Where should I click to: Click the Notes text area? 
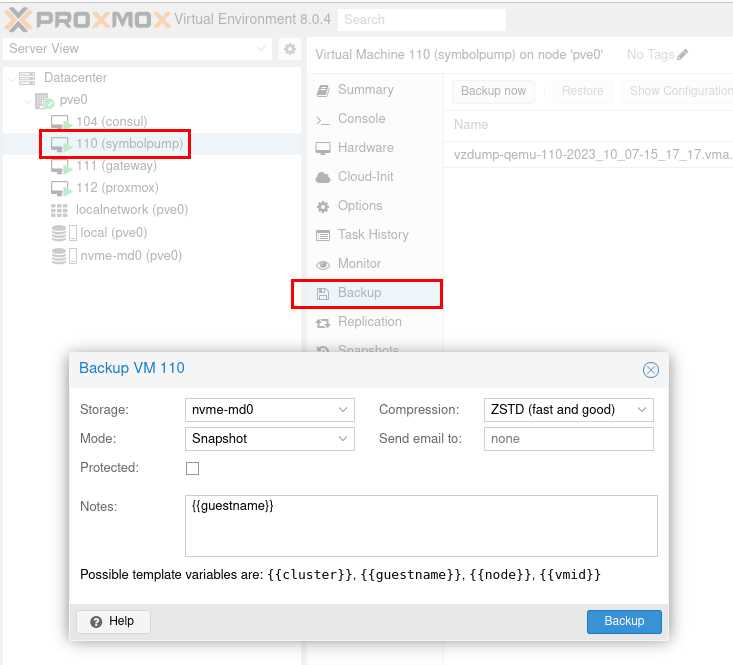pyautogui.click(x=421, y=526)
